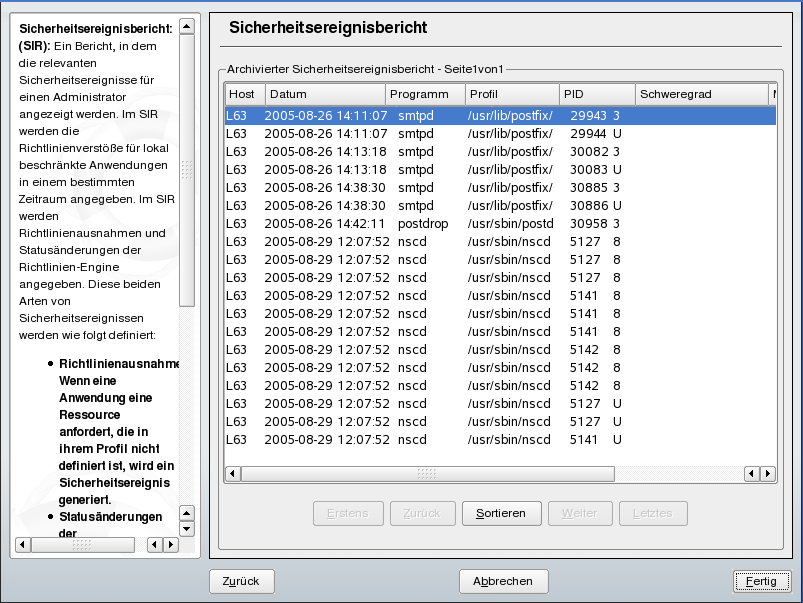Click the Schweregrad column header

(700, 94)
